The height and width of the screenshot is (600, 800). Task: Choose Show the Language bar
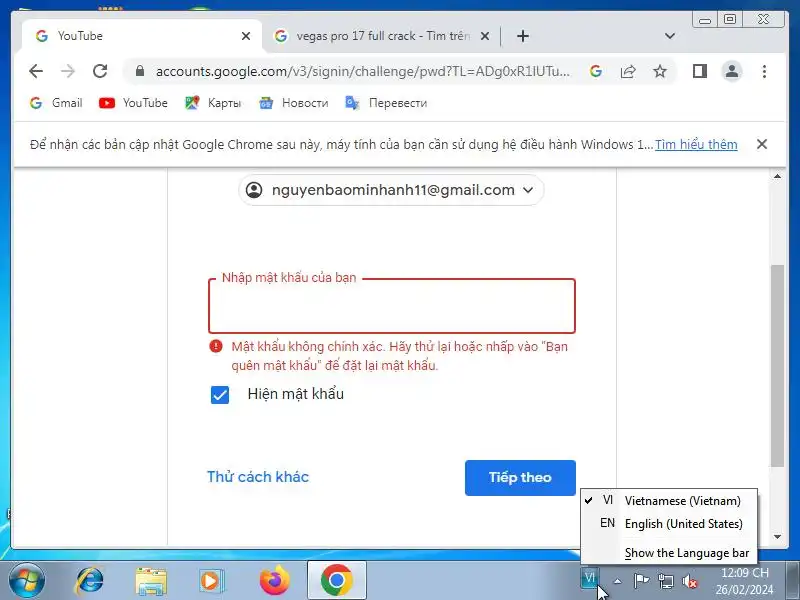669,553
